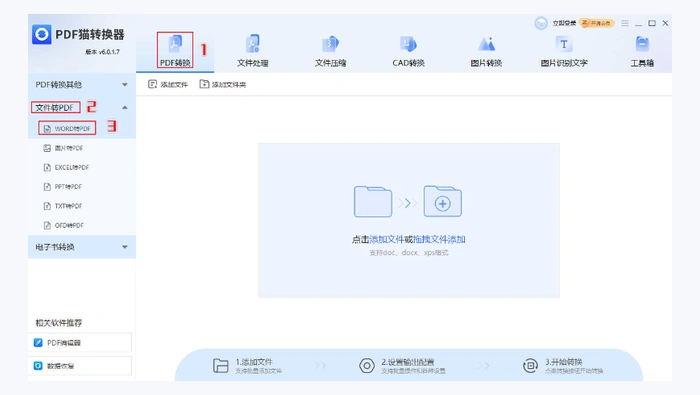Viewport: 700px width, 395px height.
Task: Minimize the application window
Action: 638,23
